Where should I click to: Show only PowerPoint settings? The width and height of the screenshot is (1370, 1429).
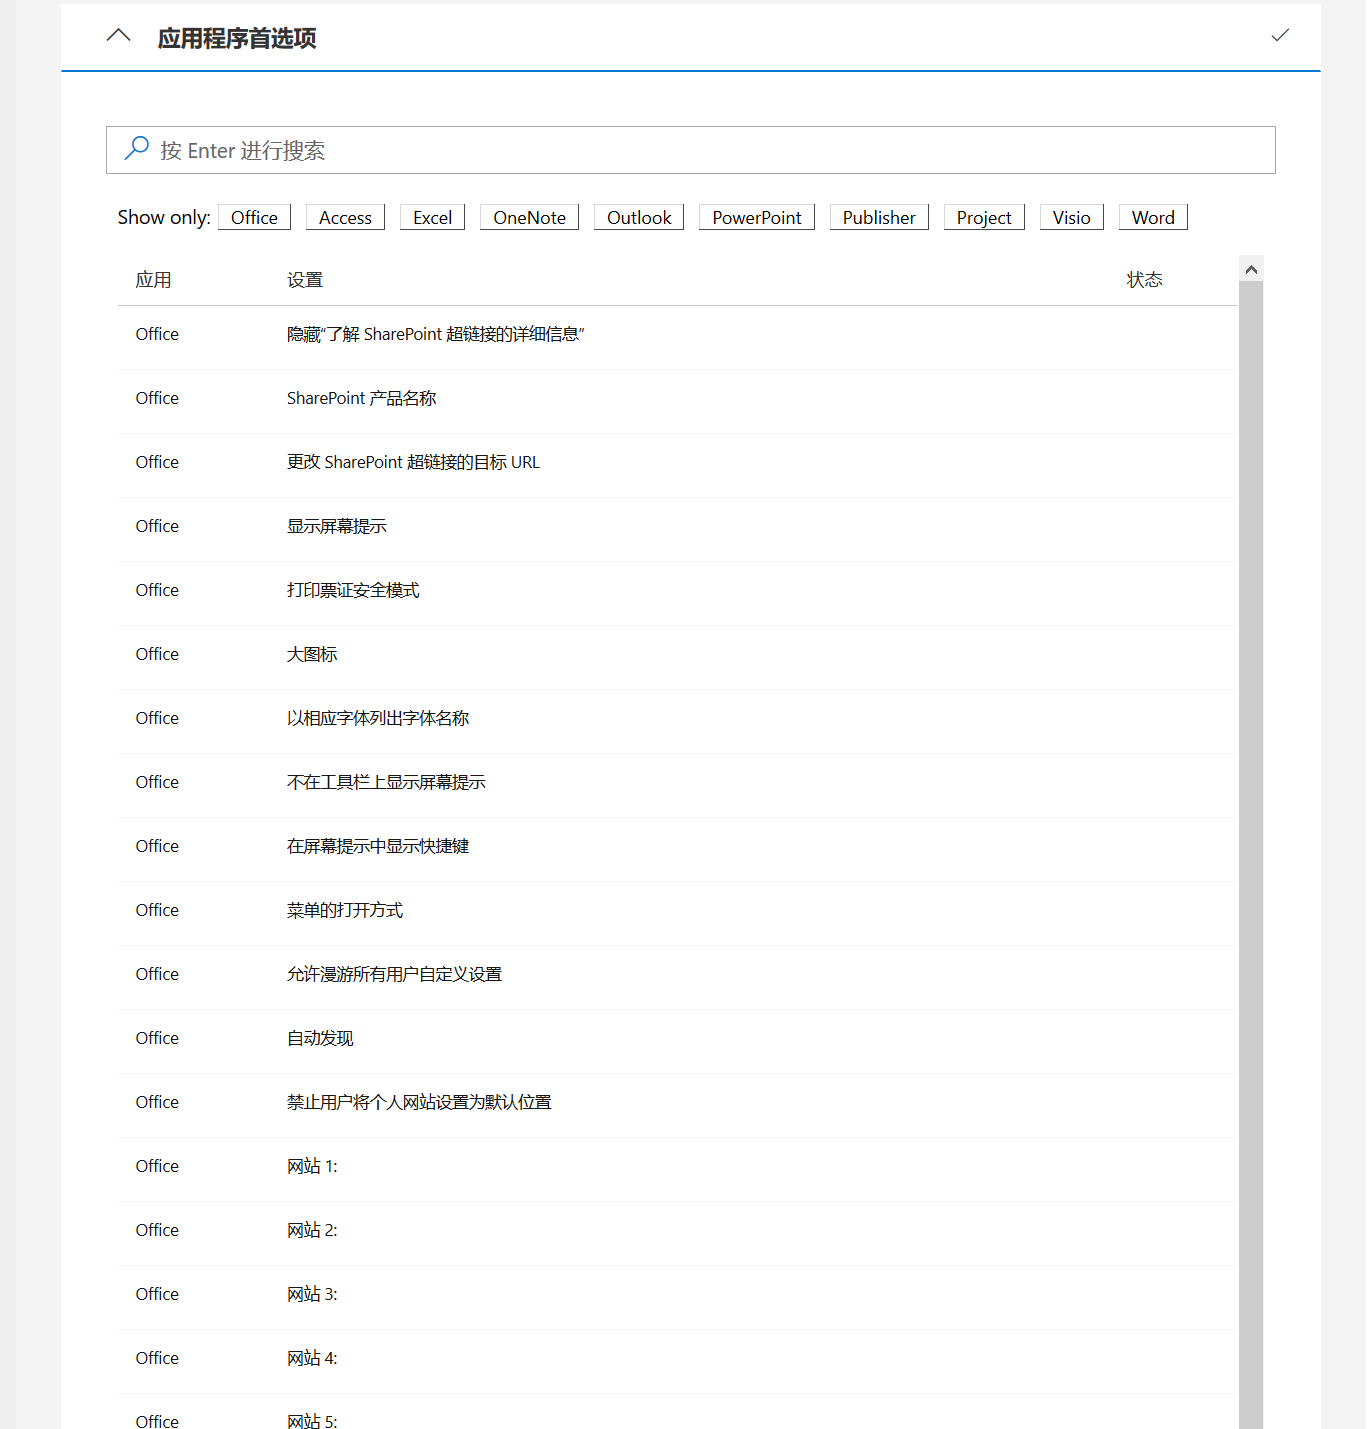pyautogui.click(x=757, y=217)
